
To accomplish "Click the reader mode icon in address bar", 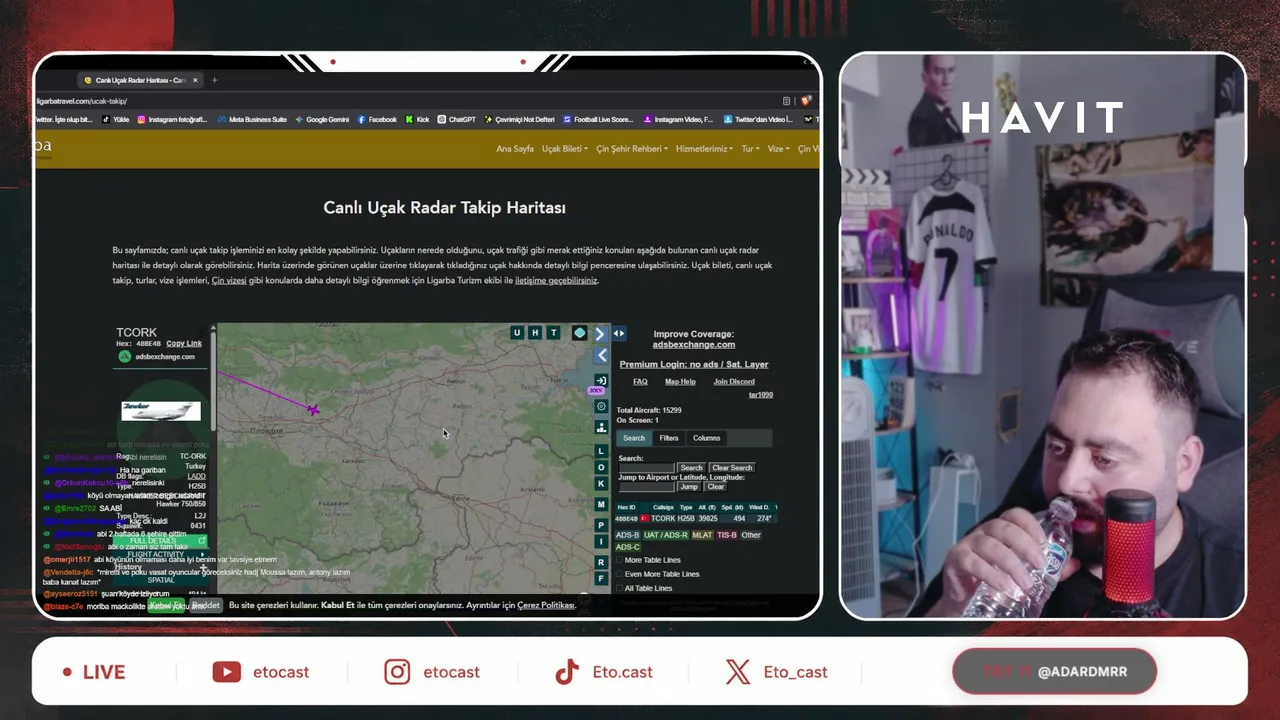I will (x=787, y=101).
